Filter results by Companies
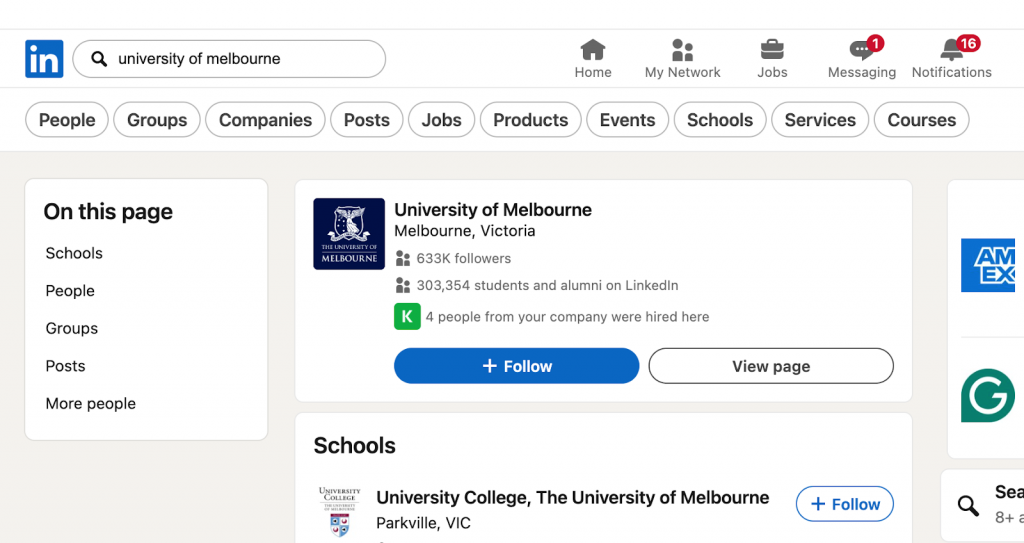This screenshot has height=543, width=1024. click(265, 120)
